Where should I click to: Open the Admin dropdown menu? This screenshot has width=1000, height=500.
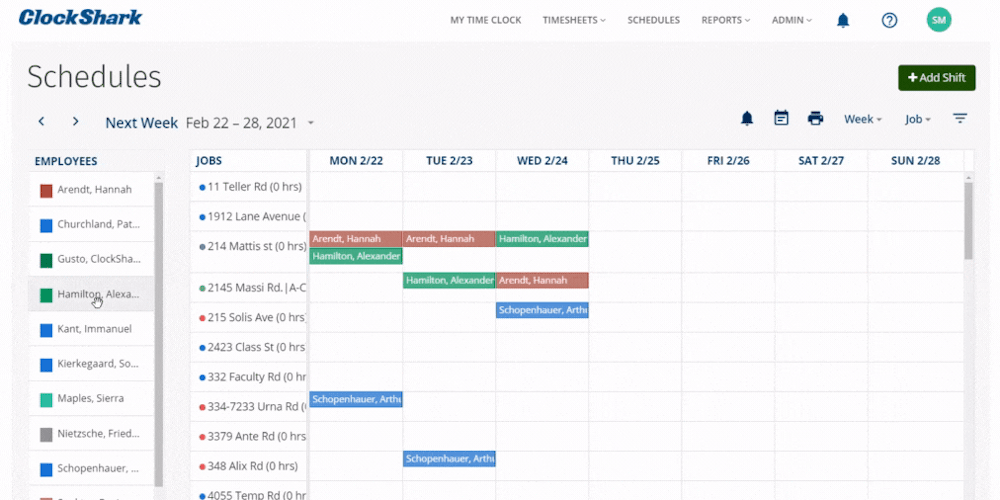click(x=792, y=20)
